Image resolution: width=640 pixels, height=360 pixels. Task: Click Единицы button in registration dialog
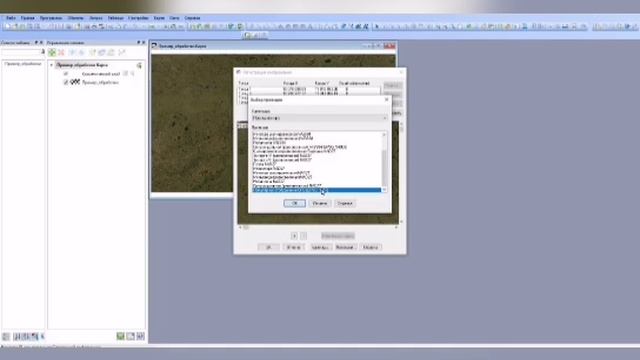(x=320, y=247)
